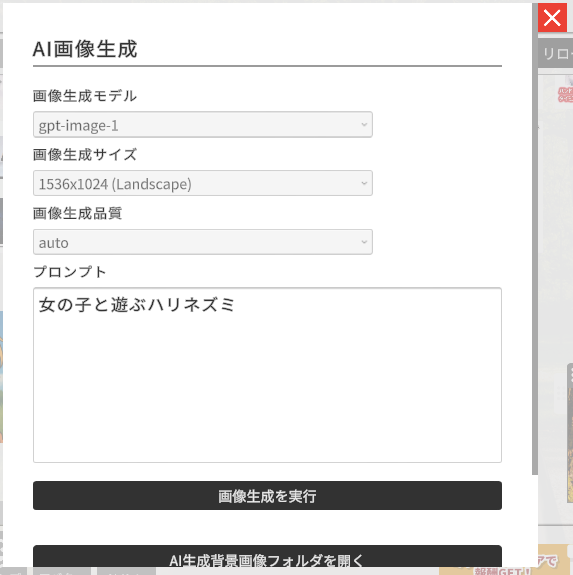Select the third gray tab at bottom edge
Screen dimensions: 573x575
point(126,571)
